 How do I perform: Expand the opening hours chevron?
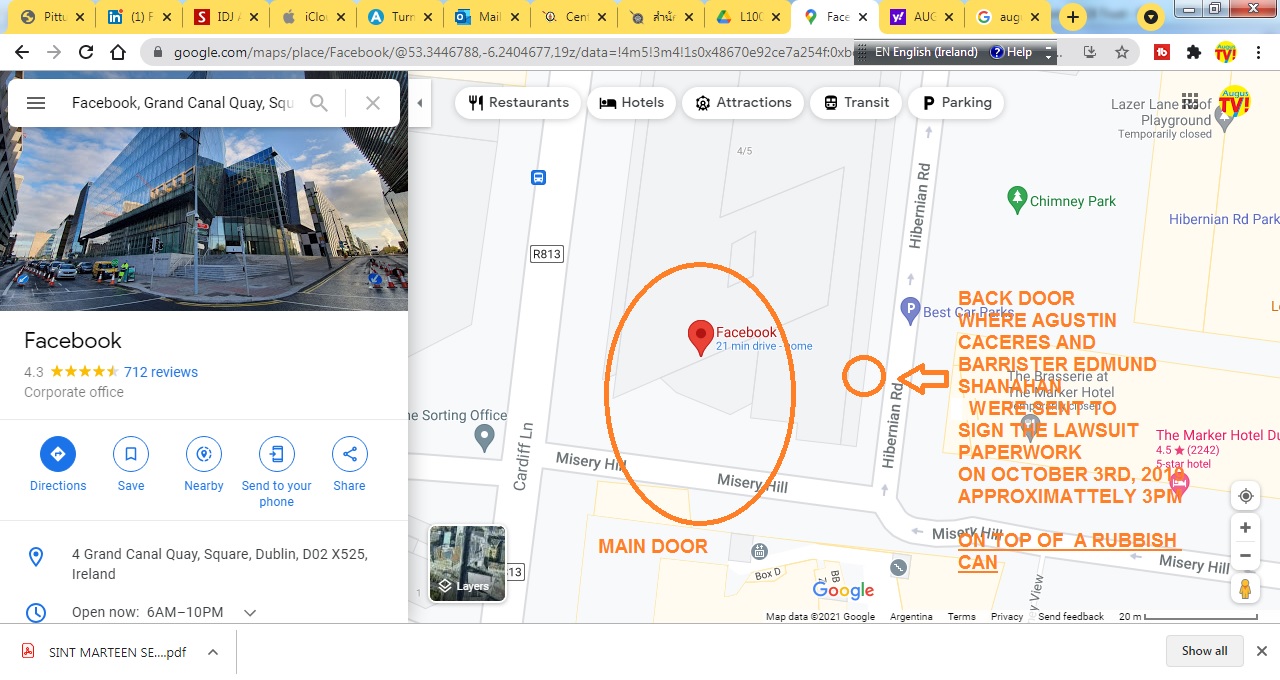[x=250, y=612]
